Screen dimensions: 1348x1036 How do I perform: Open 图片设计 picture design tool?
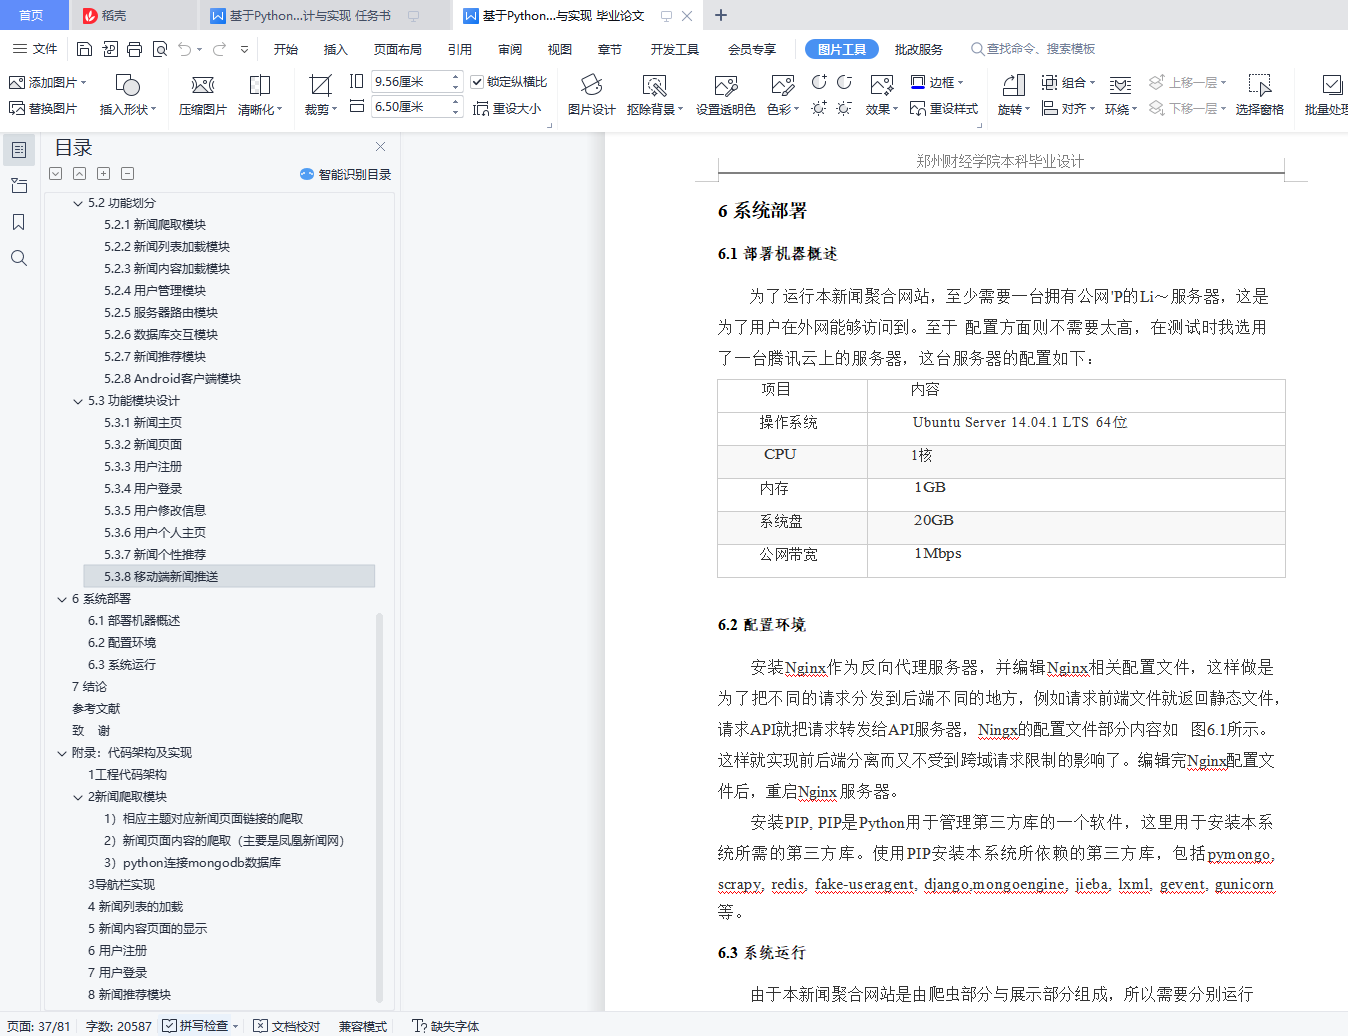tap(591, 95)
